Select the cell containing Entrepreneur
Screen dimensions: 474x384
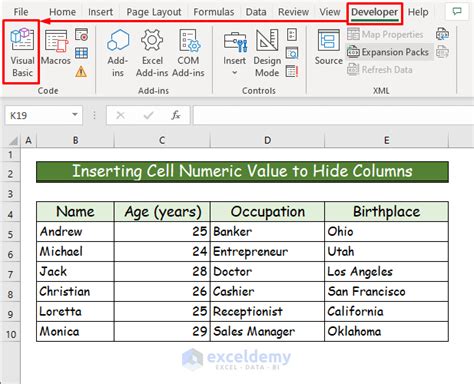267,252
